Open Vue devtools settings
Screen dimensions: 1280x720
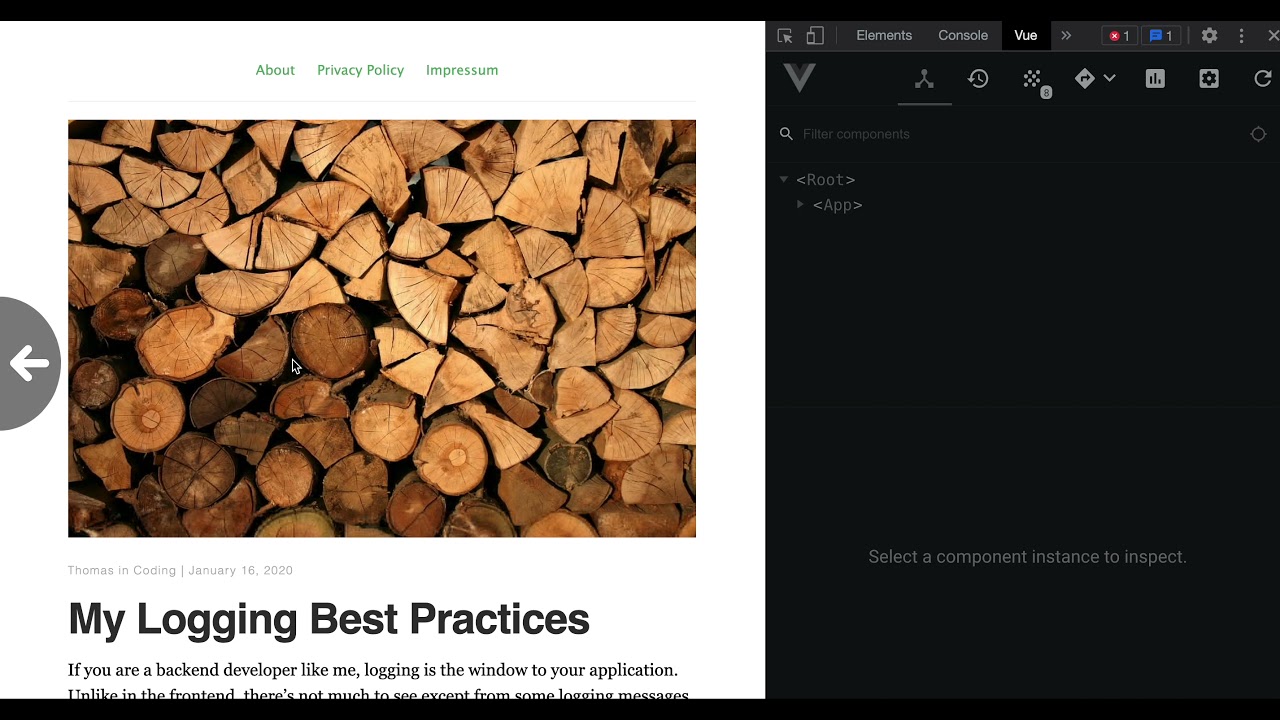pyautogui.click(x=1209, y=79)
